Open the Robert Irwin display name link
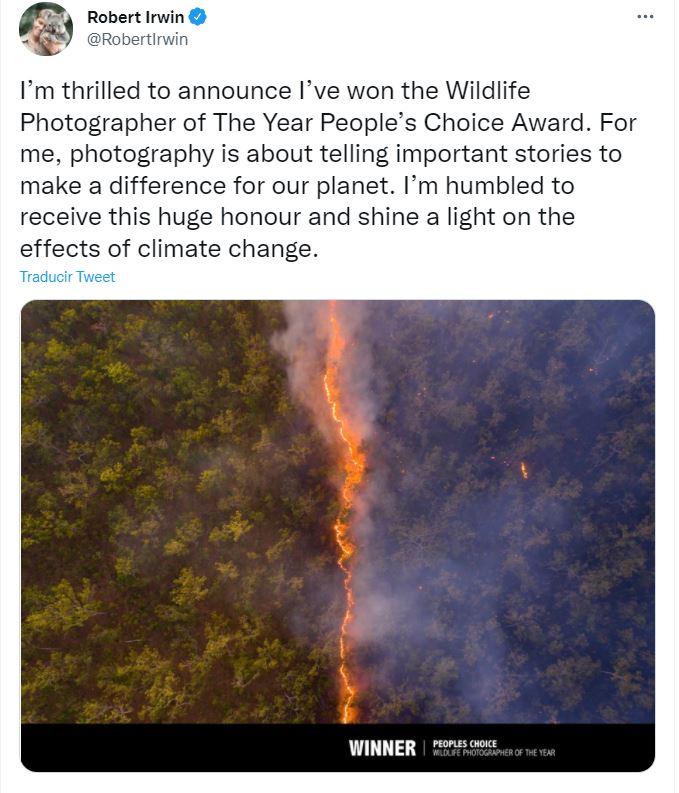The height and width of the screenshot is (793, 679). point(134,18)
